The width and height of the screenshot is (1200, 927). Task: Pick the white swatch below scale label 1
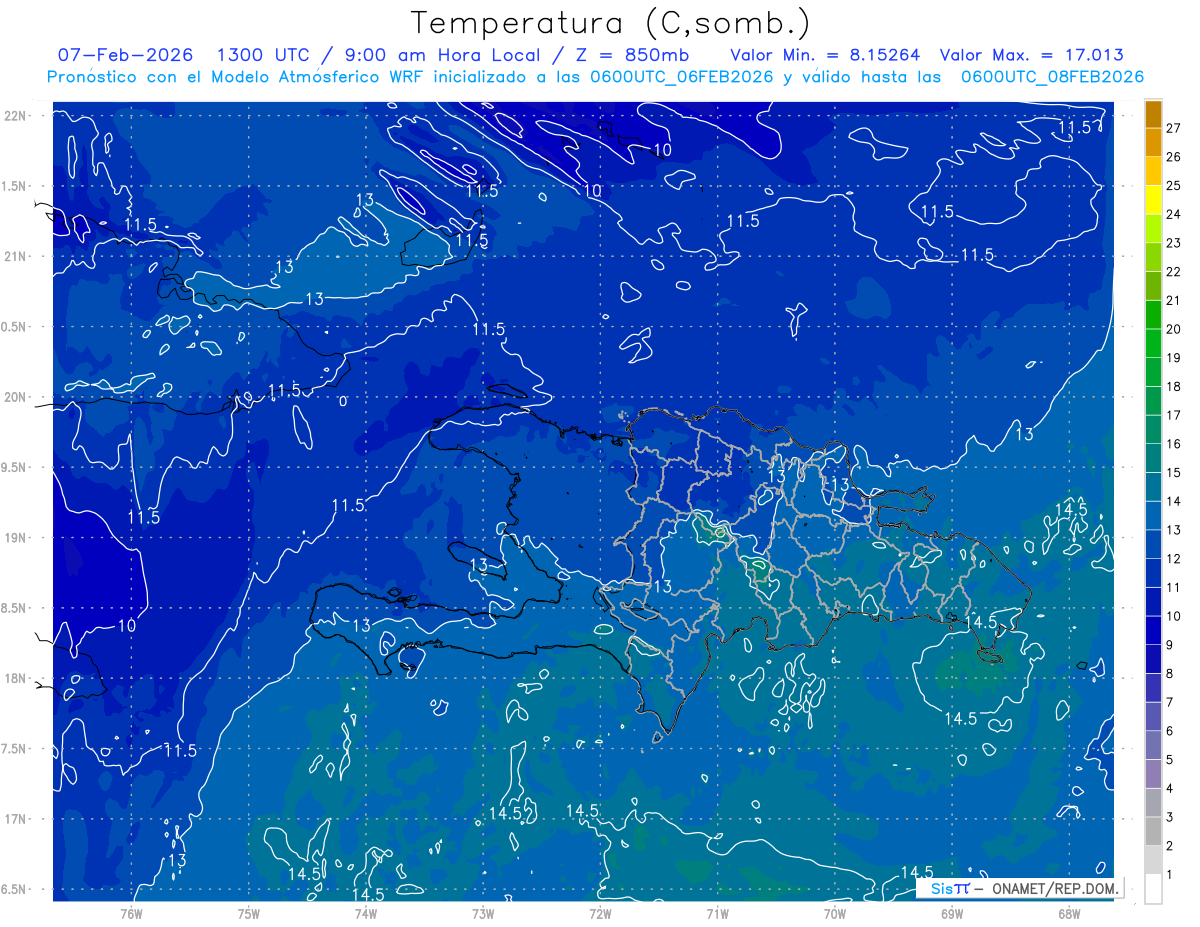point(1153,888)
